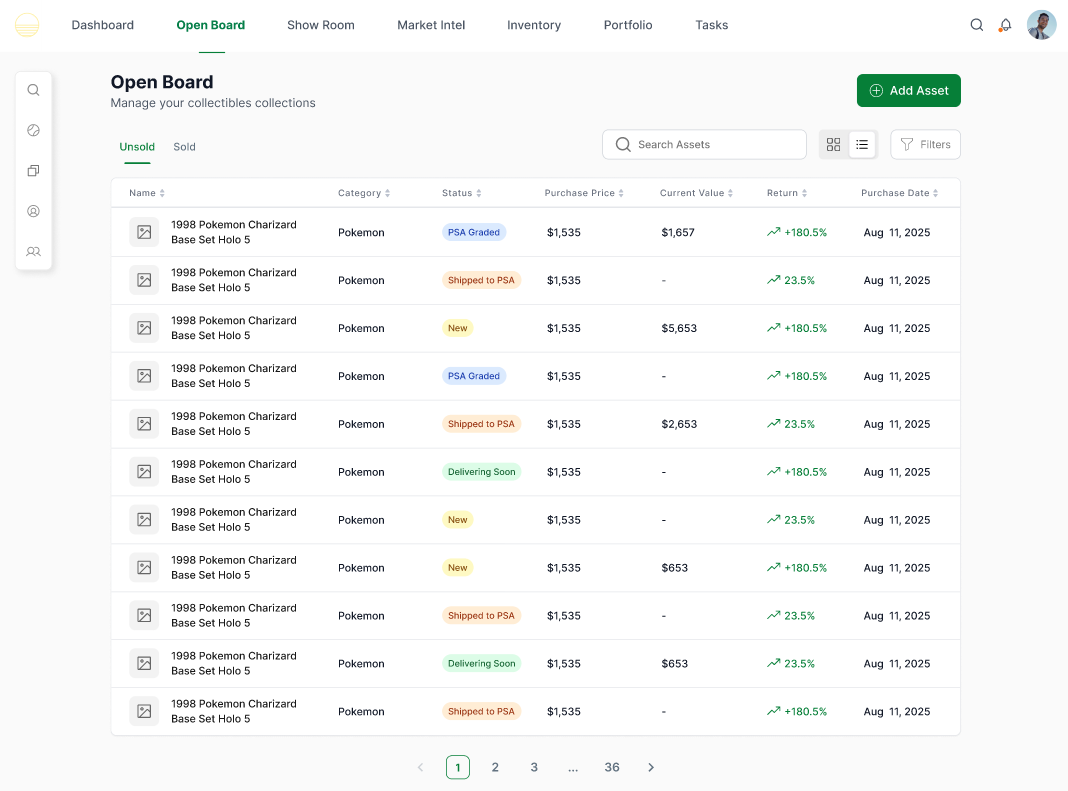This screenshot has height=791, width=1068.
Task: Go to page 2
Action: tap(495, 767)
